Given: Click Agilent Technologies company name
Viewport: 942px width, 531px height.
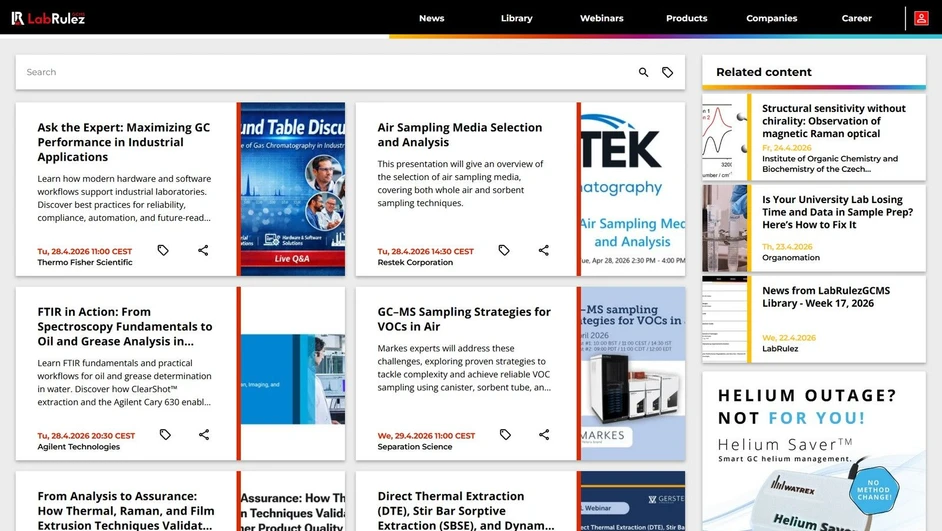Looking at the screenshot, I should tap(79, 447).
